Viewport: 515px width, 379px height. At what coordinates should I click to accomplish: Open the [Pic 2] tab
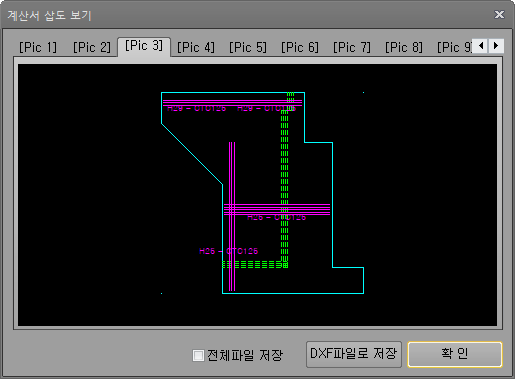tap(92, 47)
